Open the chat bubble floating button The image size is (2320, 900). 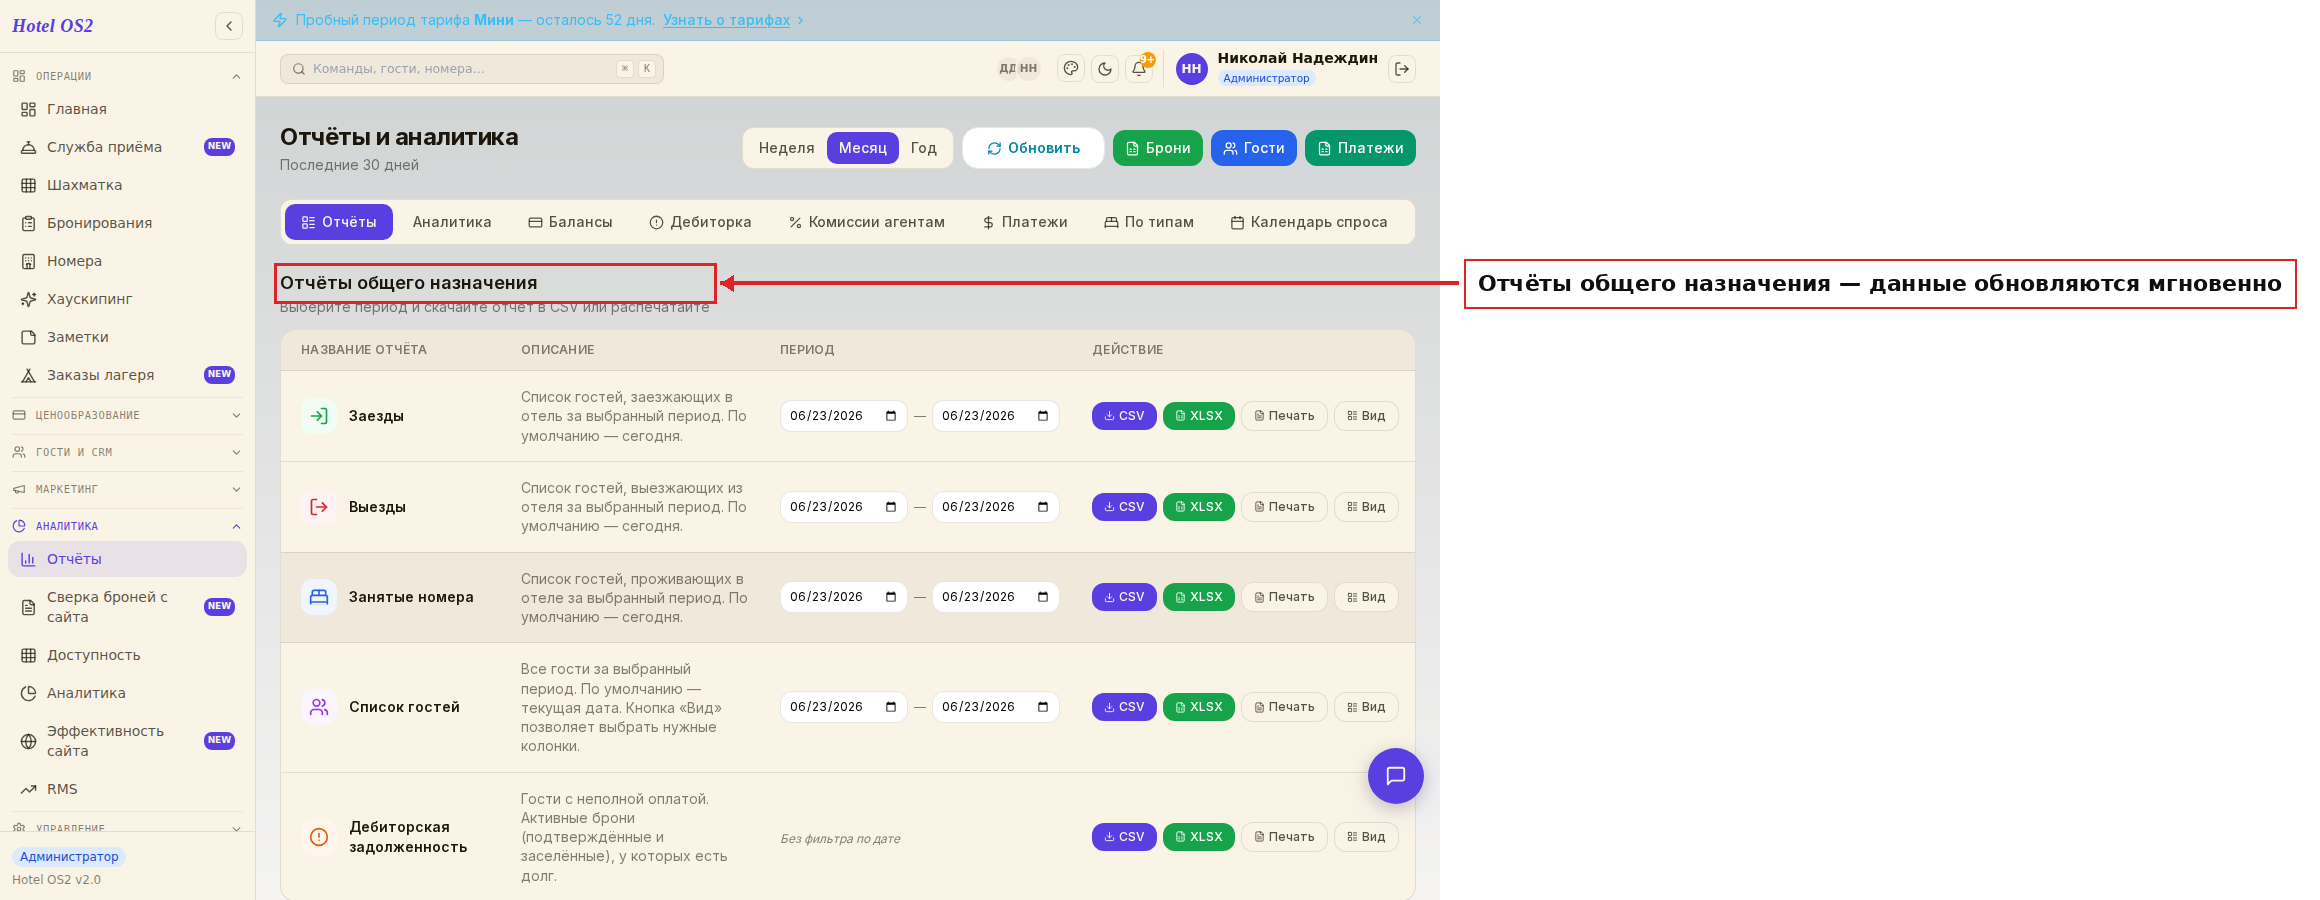[1396, 776]
